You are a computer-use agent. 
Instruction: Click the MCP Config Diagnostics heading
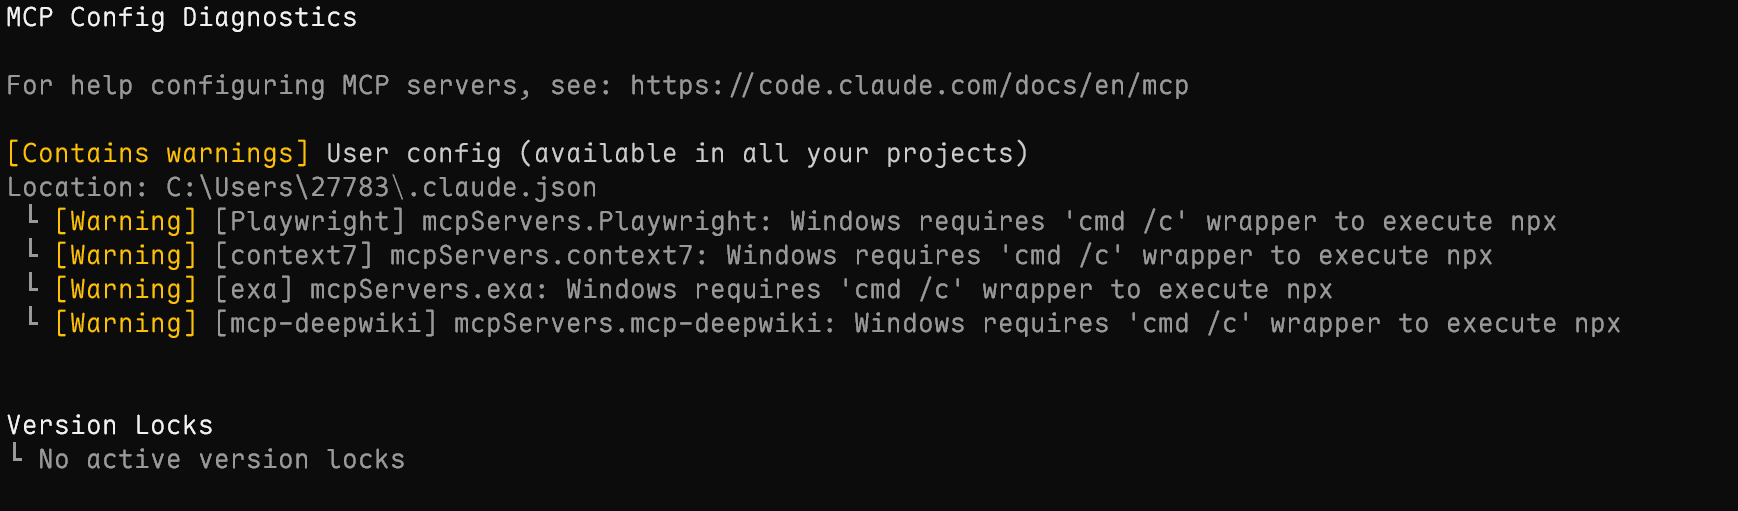[181, 18]
